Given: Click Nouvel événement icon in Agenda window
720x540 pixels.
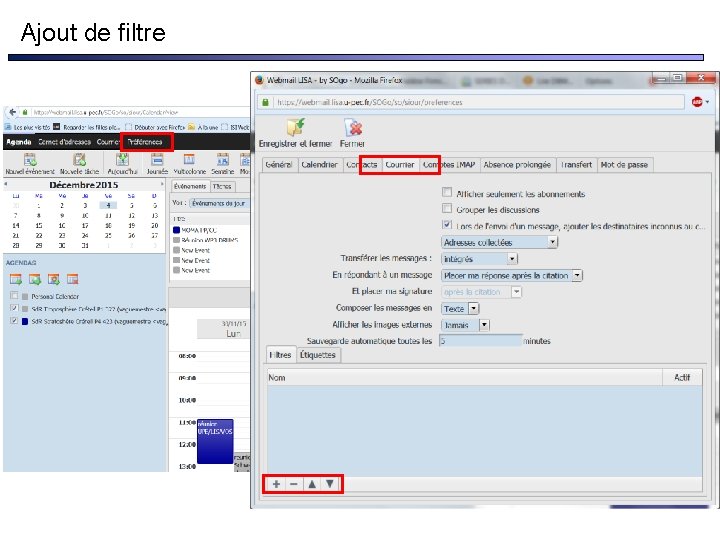Looking at the screenshot, I should (30, 160).
